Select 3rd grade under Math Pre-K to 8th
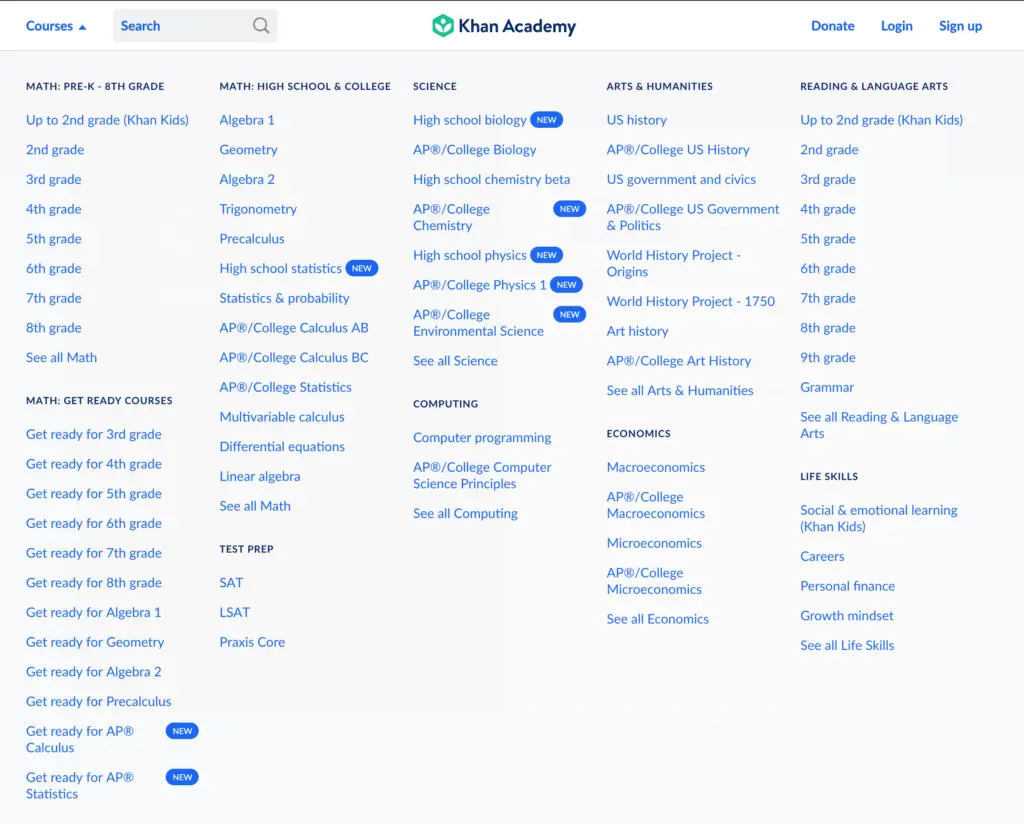 tap(54, 180)
